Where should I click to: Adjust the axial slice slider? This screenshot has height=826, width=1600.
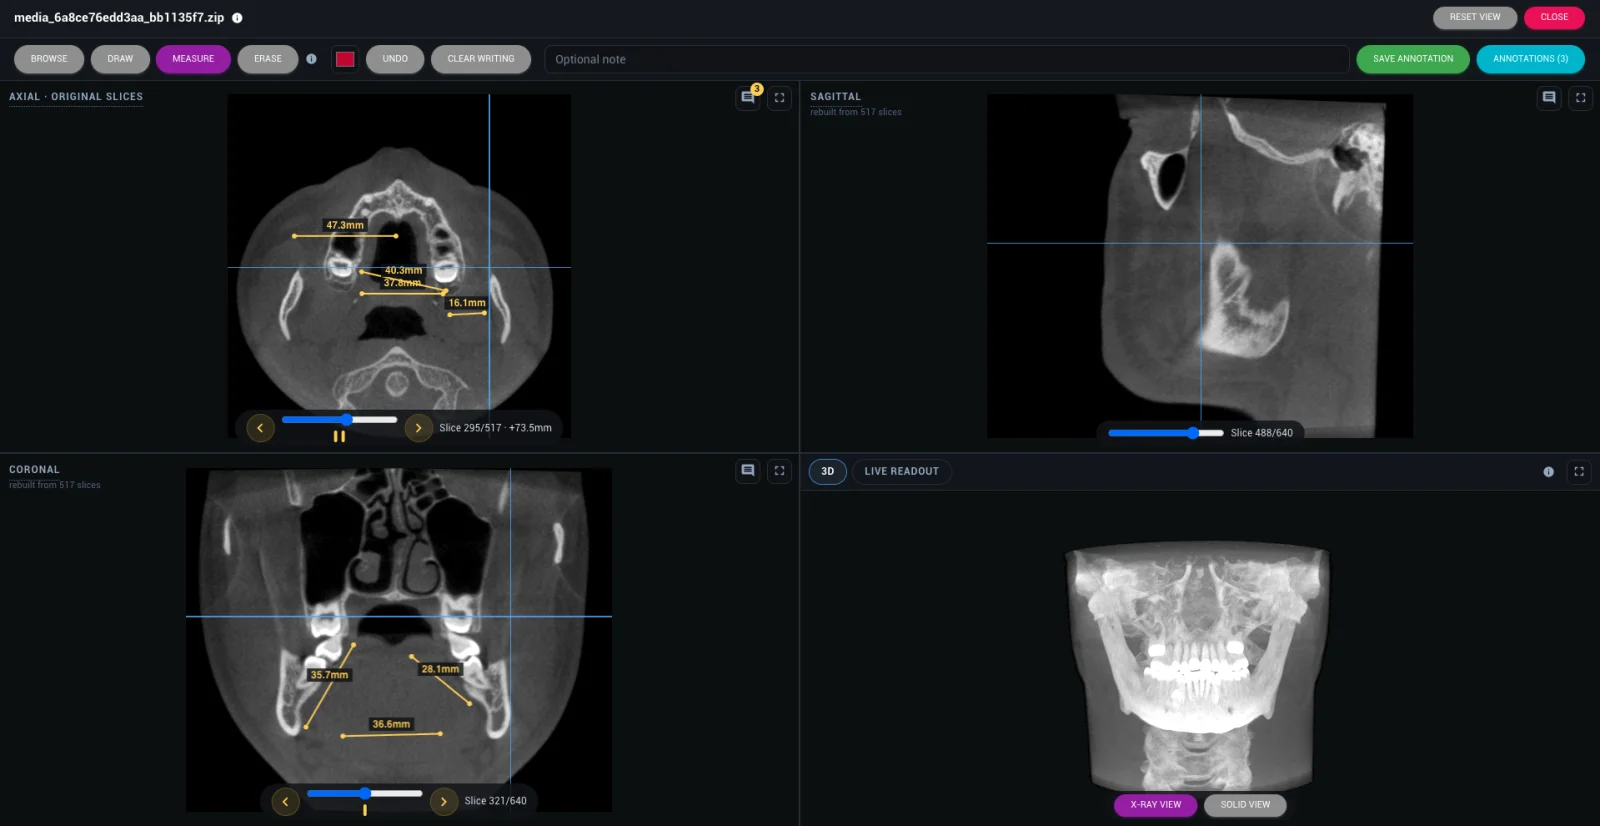click(x=340, y=420)
